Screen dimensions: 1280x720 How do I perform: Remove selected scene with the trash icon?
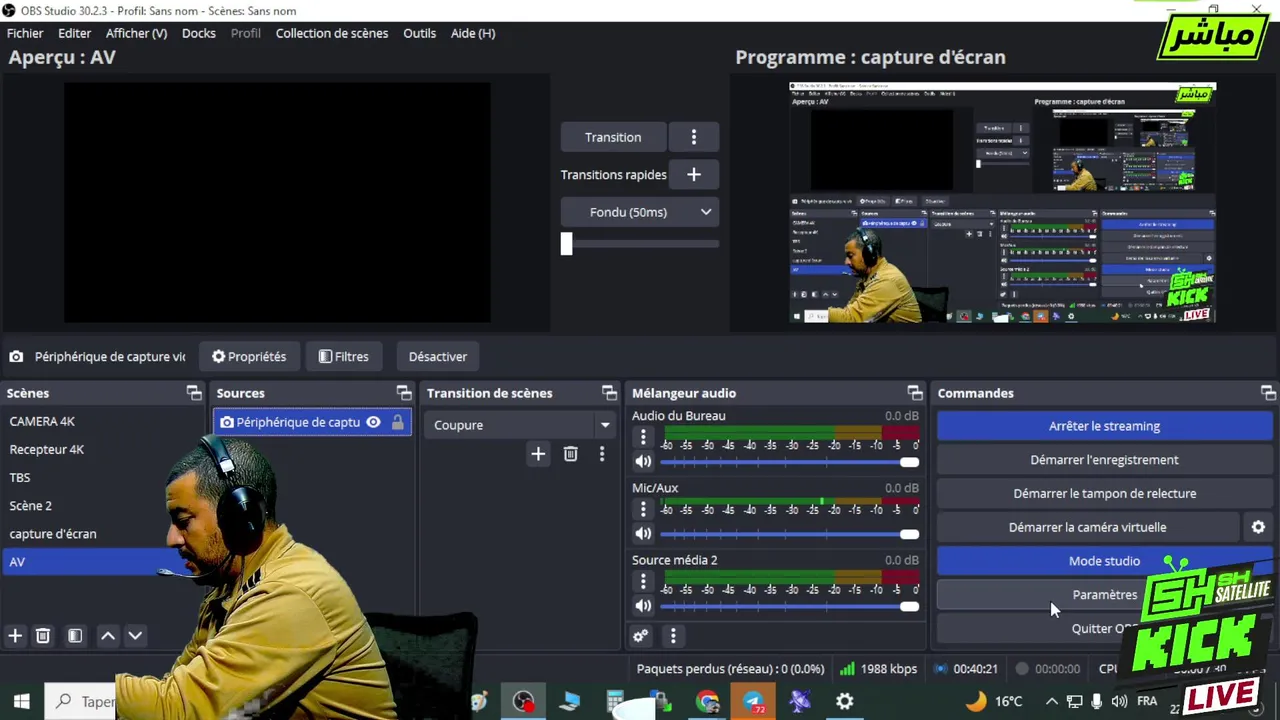(43, 636)
